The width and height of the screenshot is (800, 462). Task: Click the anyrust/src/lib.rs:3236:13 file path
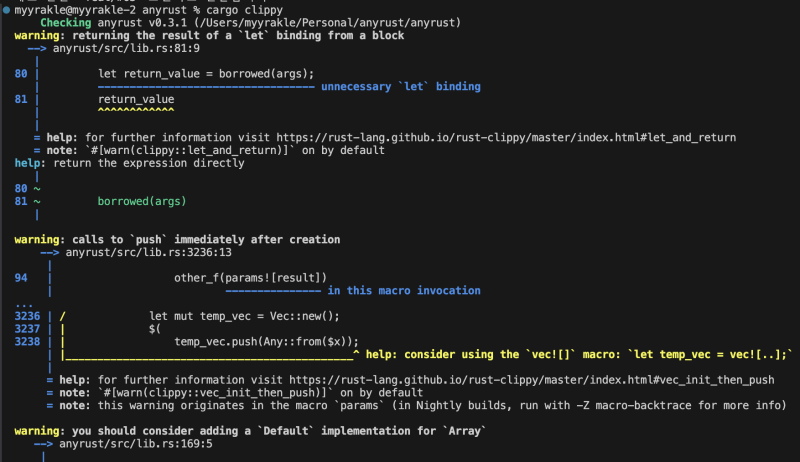[148, 253]
